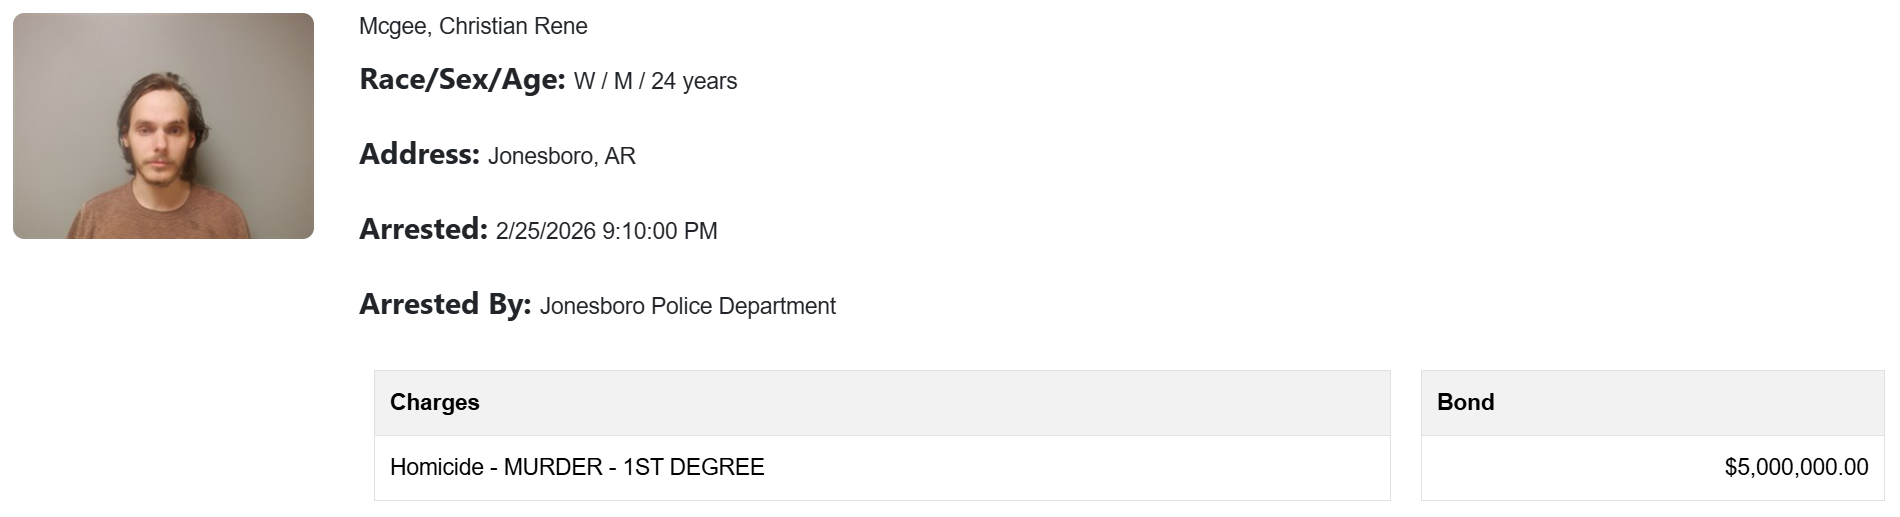Screen dimensions: 1900x517
Task: Click '1ST DEGREE' text in the charge
Action: (693, 467)
